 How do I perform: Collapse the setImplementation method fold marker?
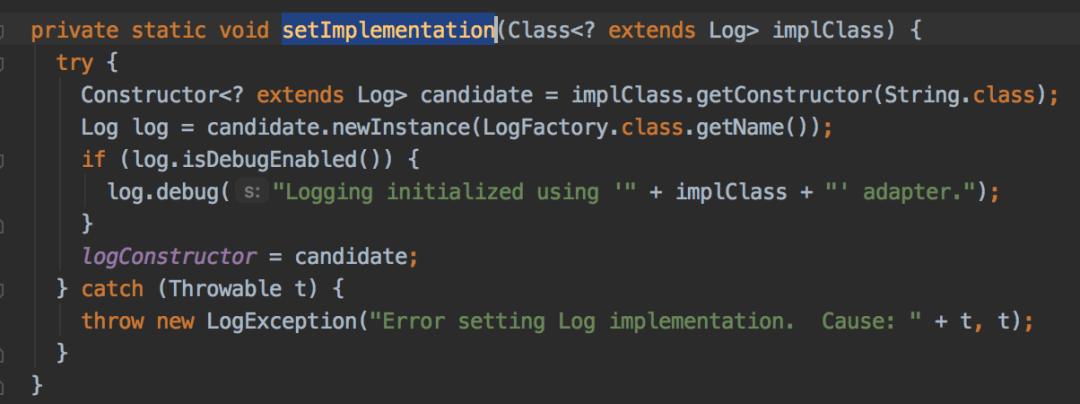point(2,31)
